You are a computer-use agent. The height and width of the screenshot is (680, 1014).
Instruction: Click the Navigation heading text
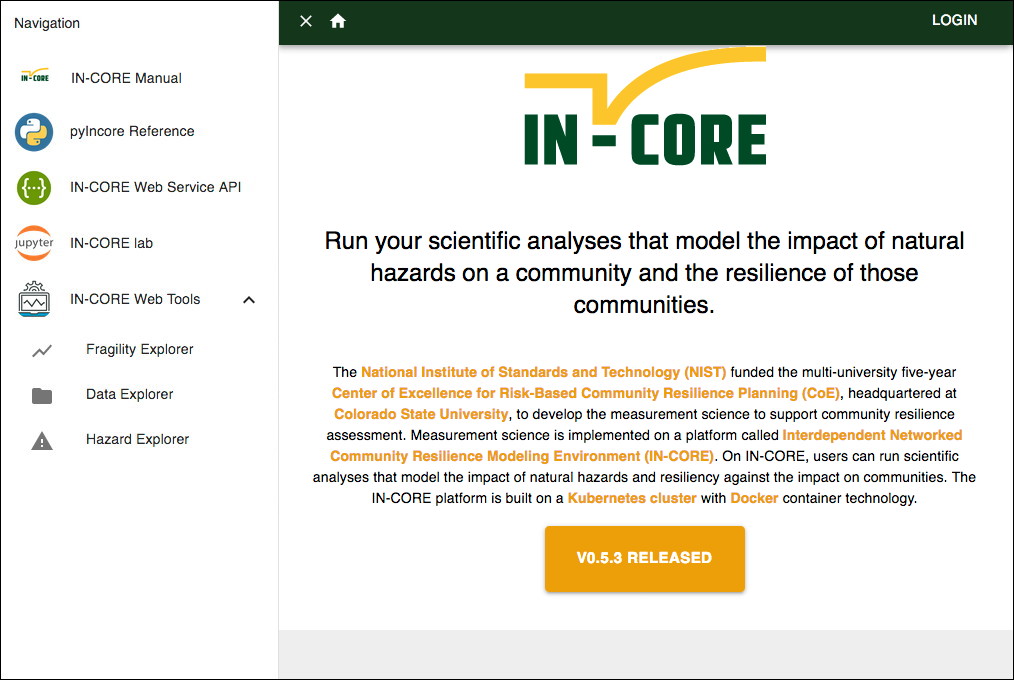coord(47,23)
